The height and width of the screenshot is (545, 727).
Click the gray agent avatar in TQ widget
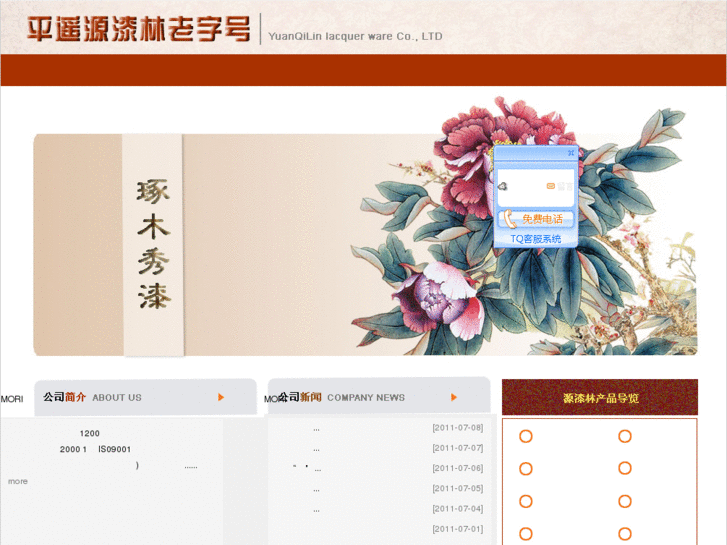(x=503, y=186)
